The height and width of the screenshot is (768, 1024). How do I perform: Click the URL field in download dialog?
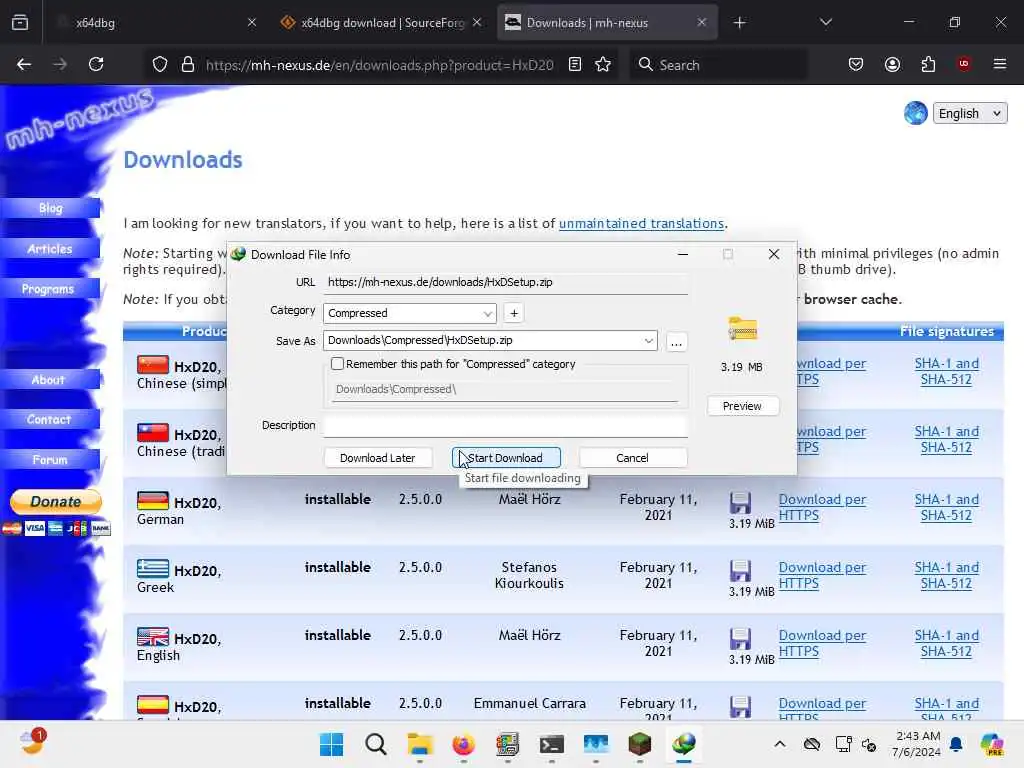pos(505,282)
